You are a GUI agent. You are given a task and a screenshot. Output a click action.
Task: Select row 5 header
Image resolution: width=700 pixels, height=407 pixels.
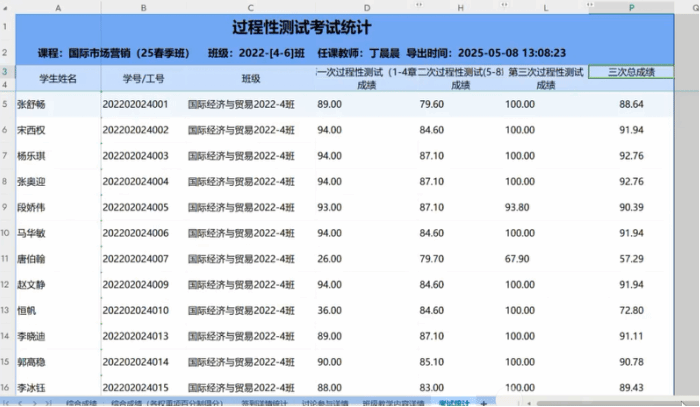[x=6, y=103]
